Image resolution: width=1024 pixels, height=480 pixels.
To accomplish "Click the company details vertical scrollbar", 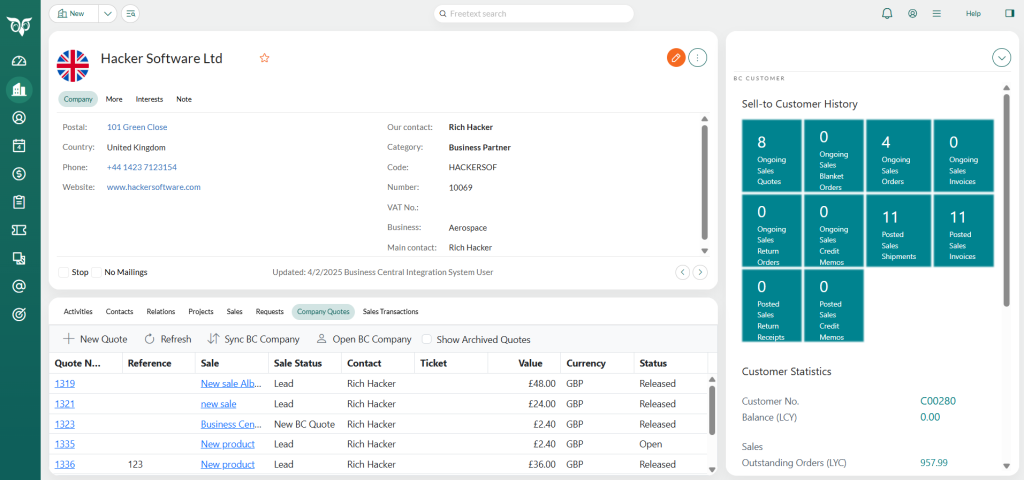I will point(704,185).
